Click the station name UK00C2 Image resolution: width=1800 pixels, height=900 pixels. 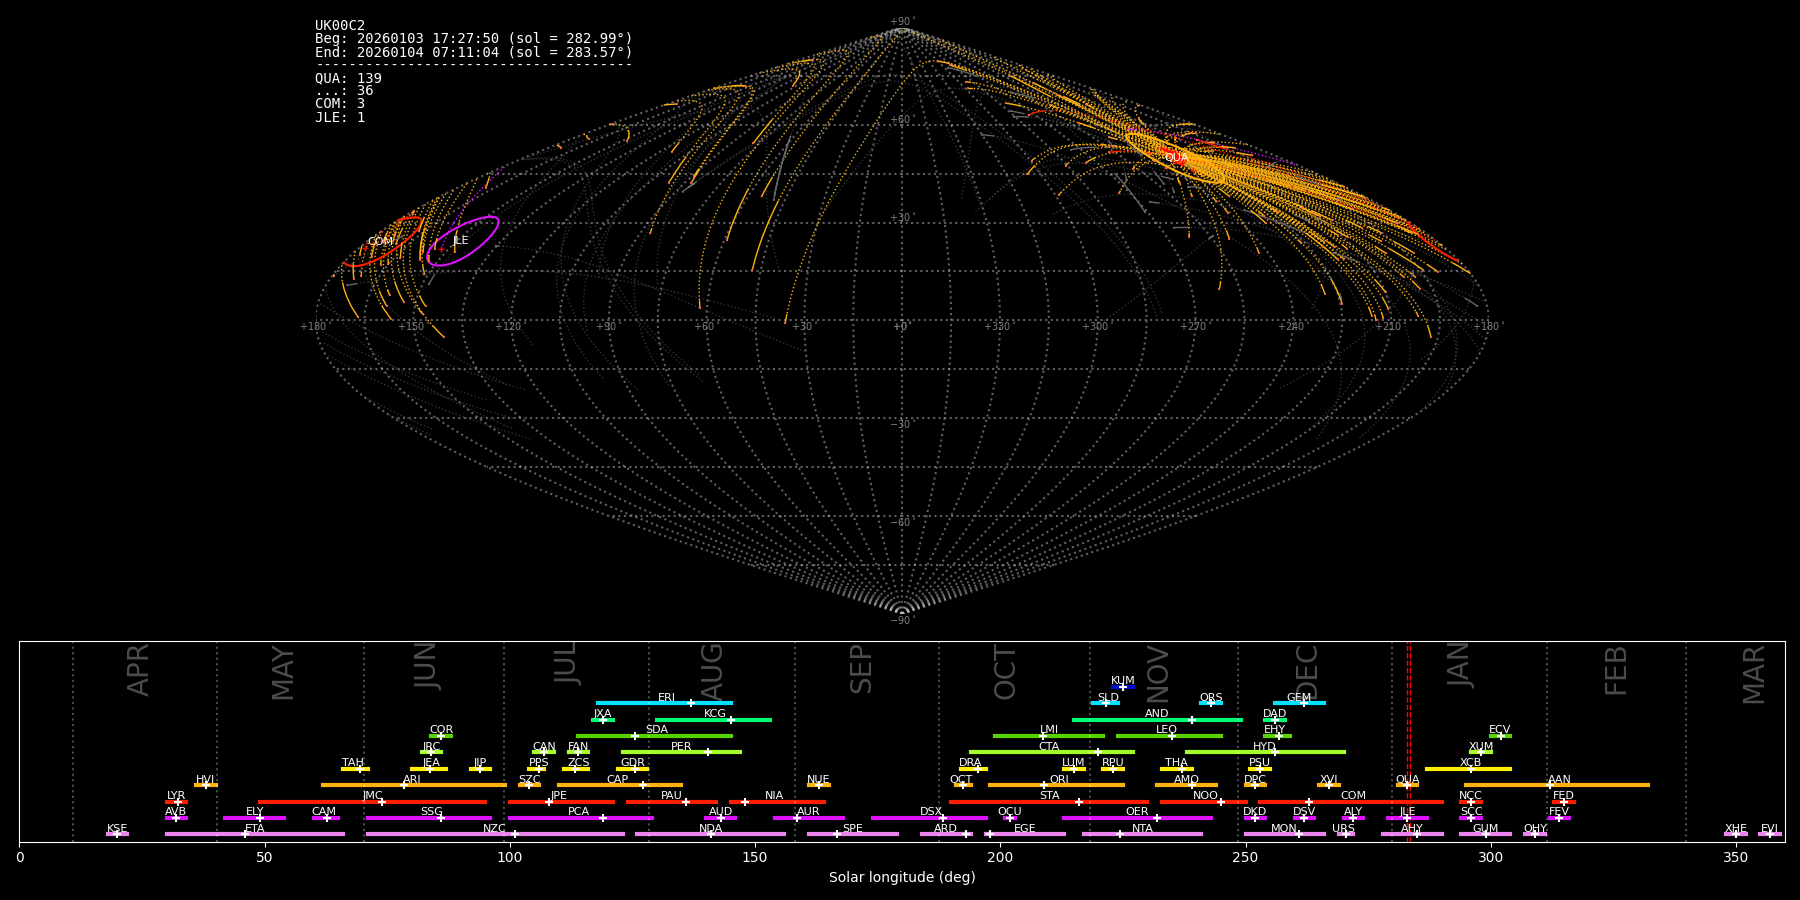(340, 26)
